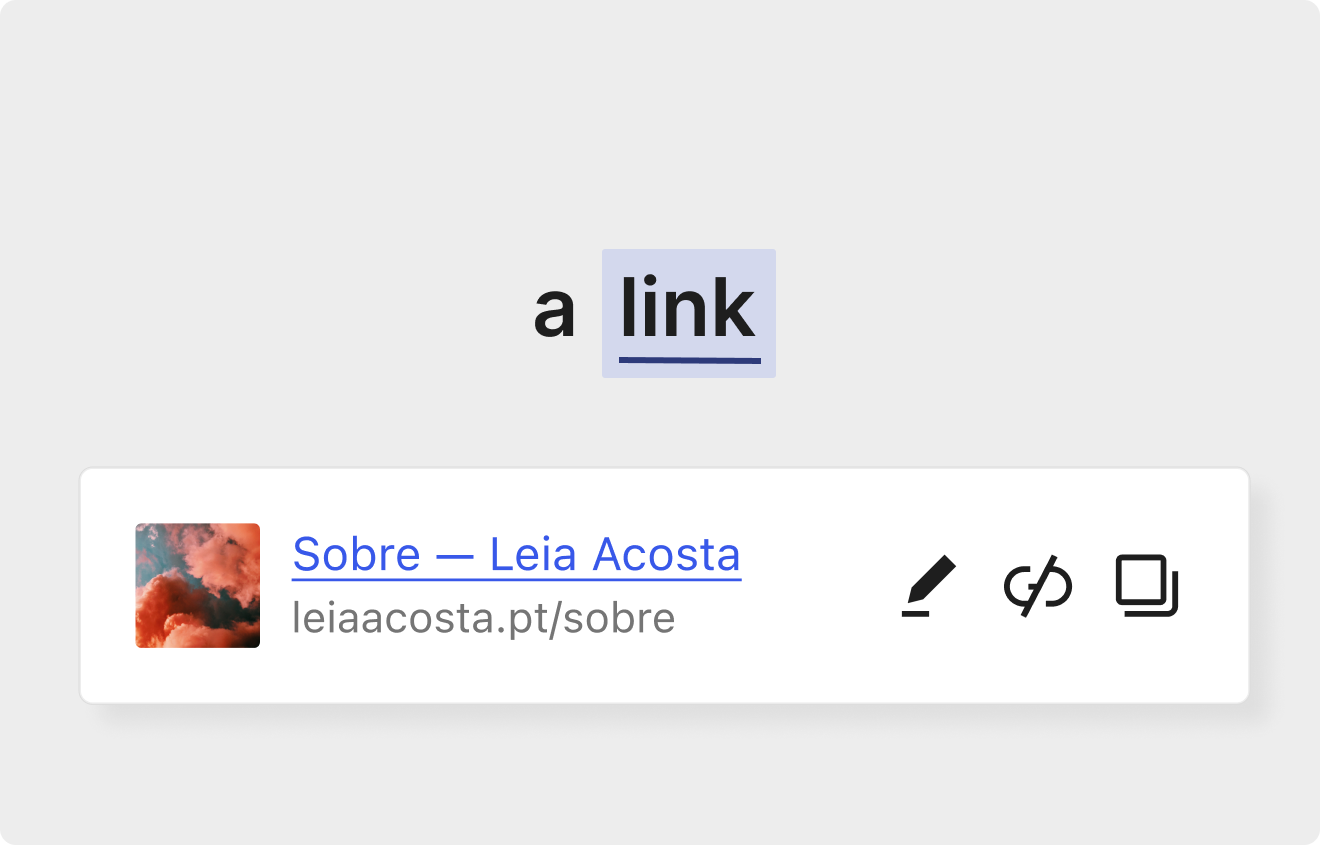Click the URL text below the page title
This screenshot has width=1320, height=845.
pos(483,618)
